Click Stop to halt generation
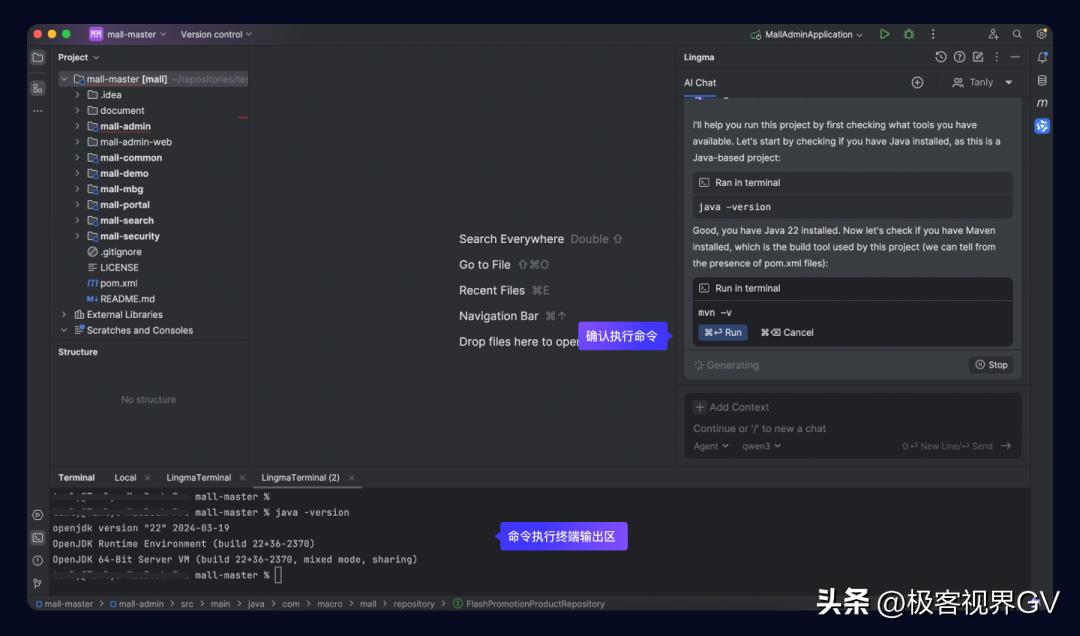Screen dimensions: 1080x636 991,364
